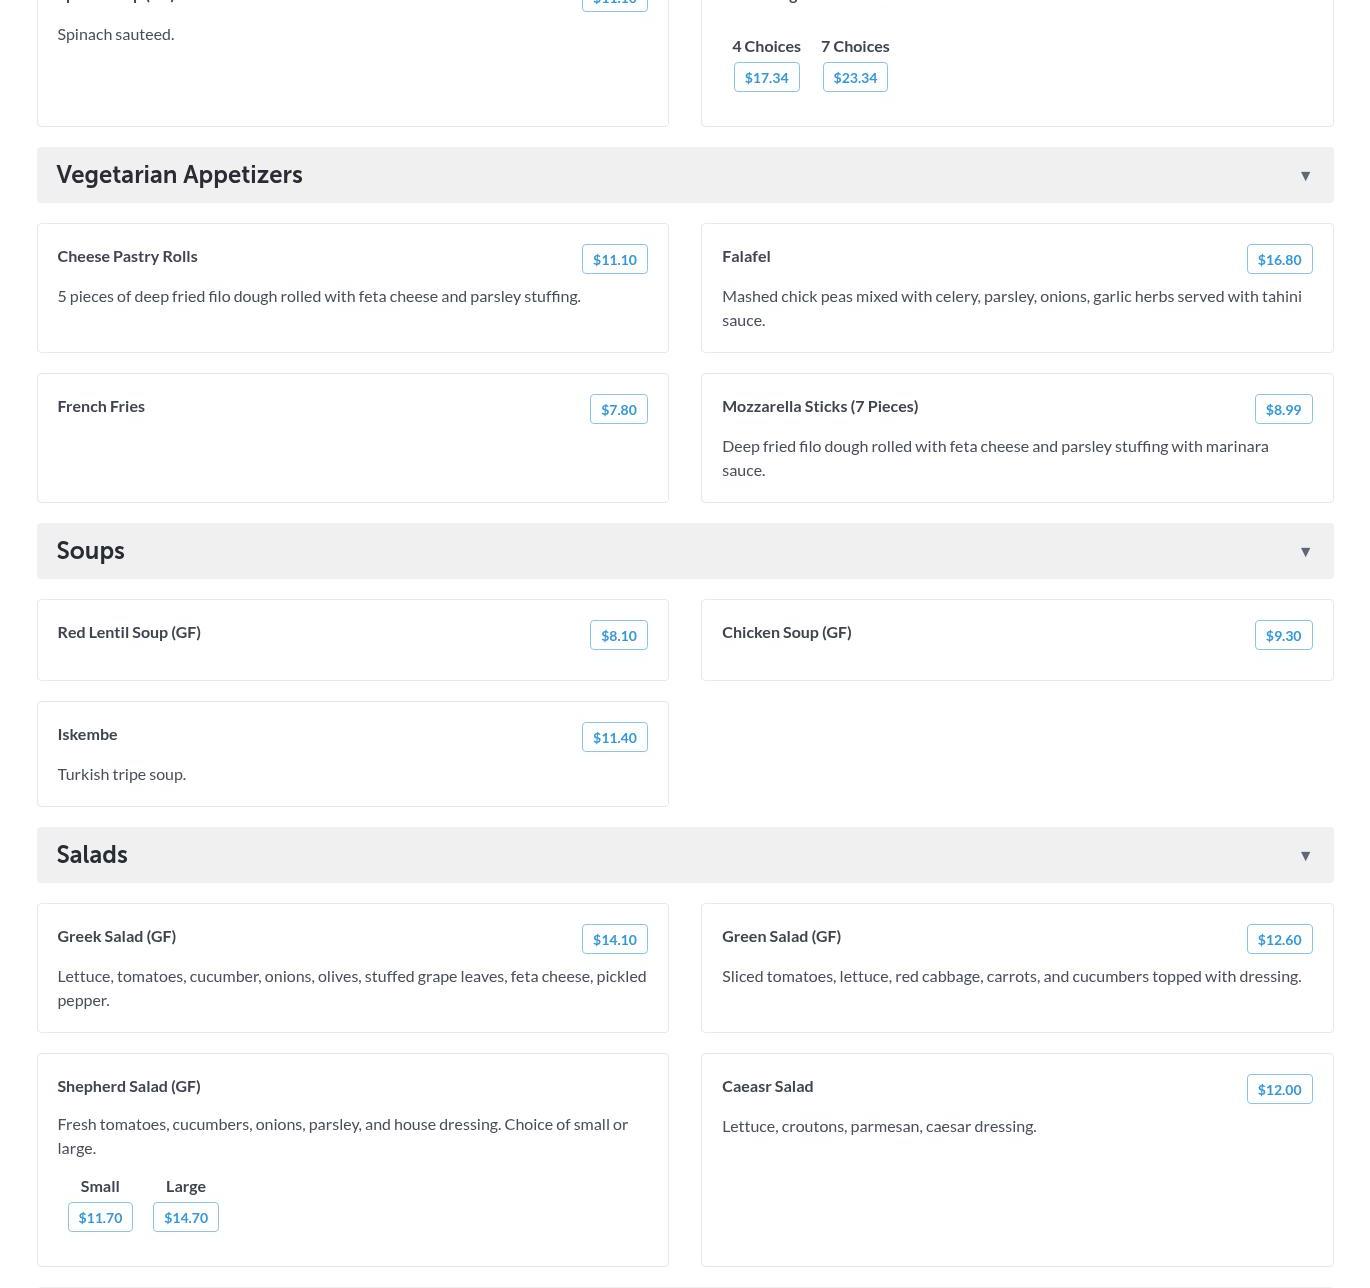Collapse the Vegetarian Appetizers section arrow
This screenshot has width=1370, height=1288.
click(1305, 176)
